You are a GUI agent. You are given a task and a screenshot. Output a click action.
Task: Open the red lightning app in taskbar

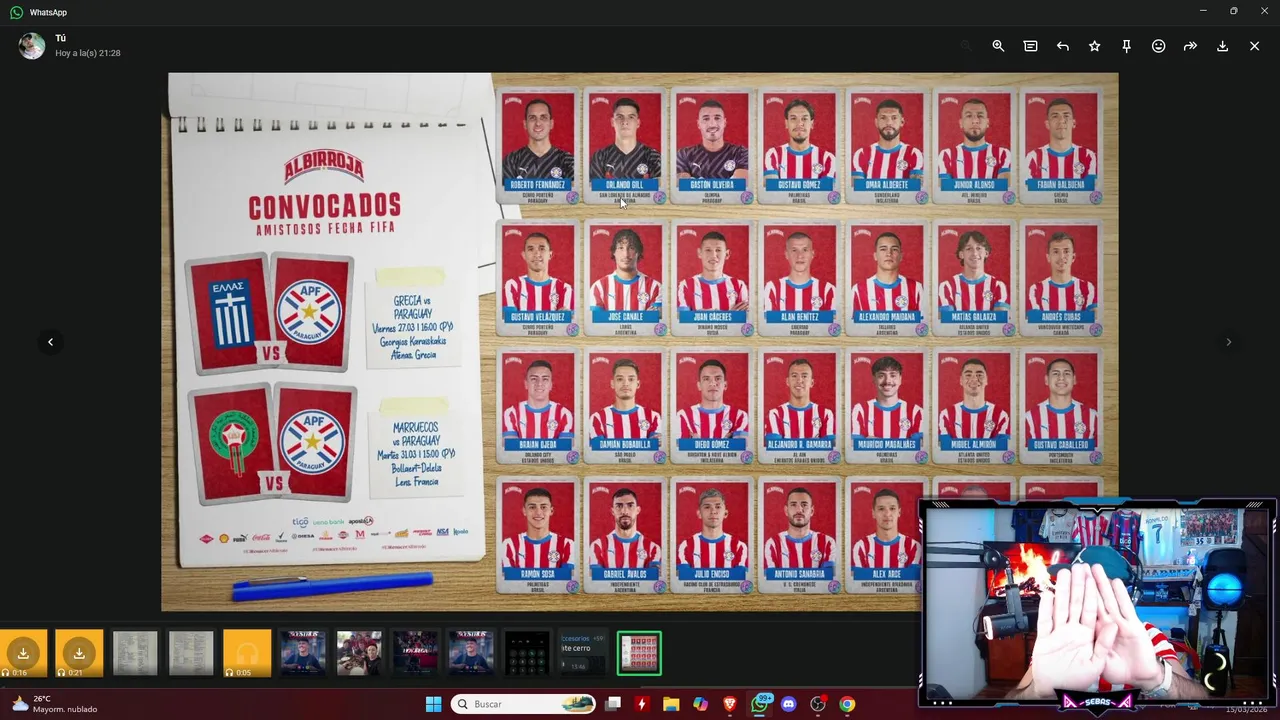click(642, 704)
